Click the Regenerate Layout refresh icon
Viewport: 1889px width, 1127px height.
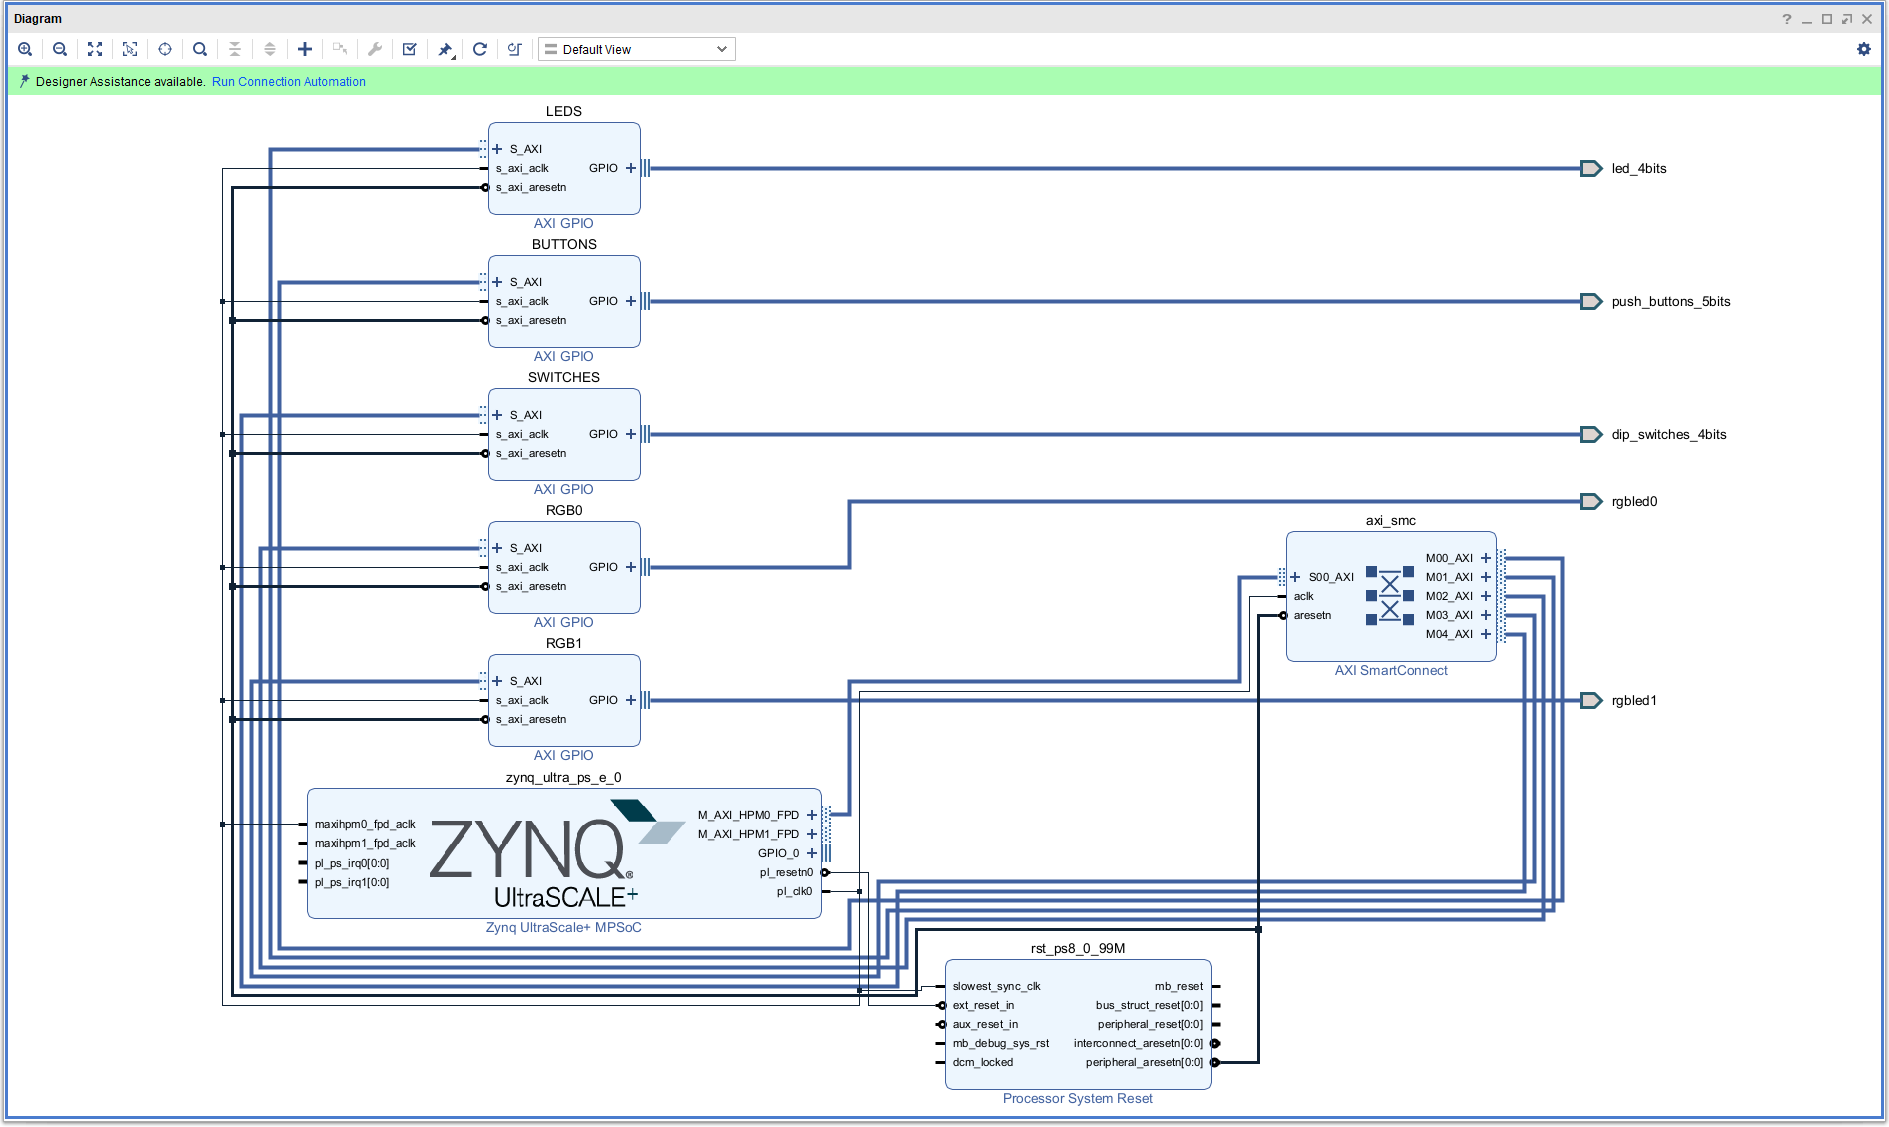point(480,49)
